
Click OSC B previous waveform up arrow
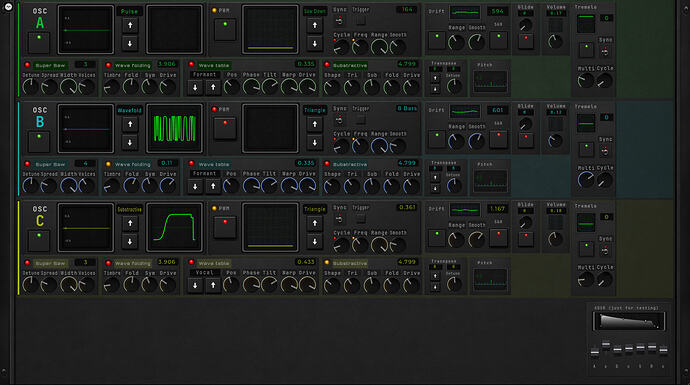130,125
